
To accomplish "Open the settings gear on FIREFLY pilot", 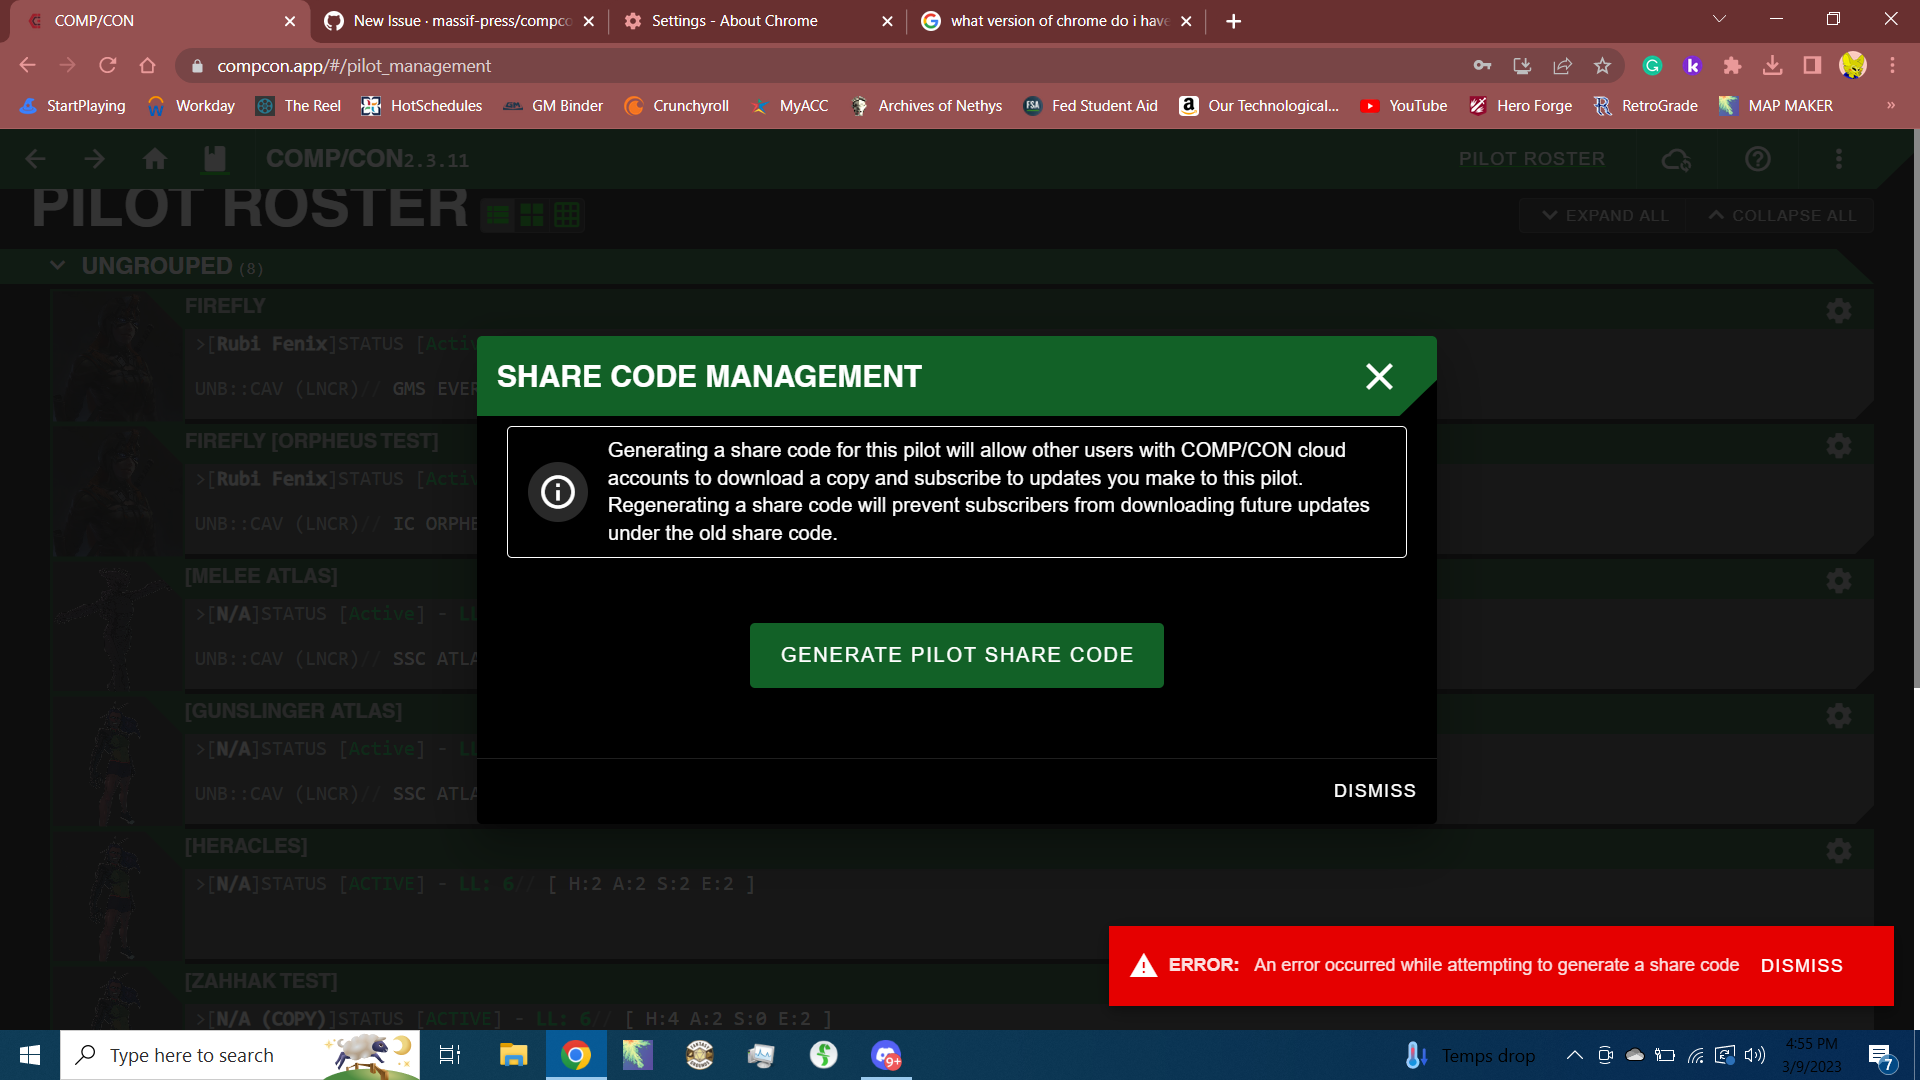I will click(1839, 310).
